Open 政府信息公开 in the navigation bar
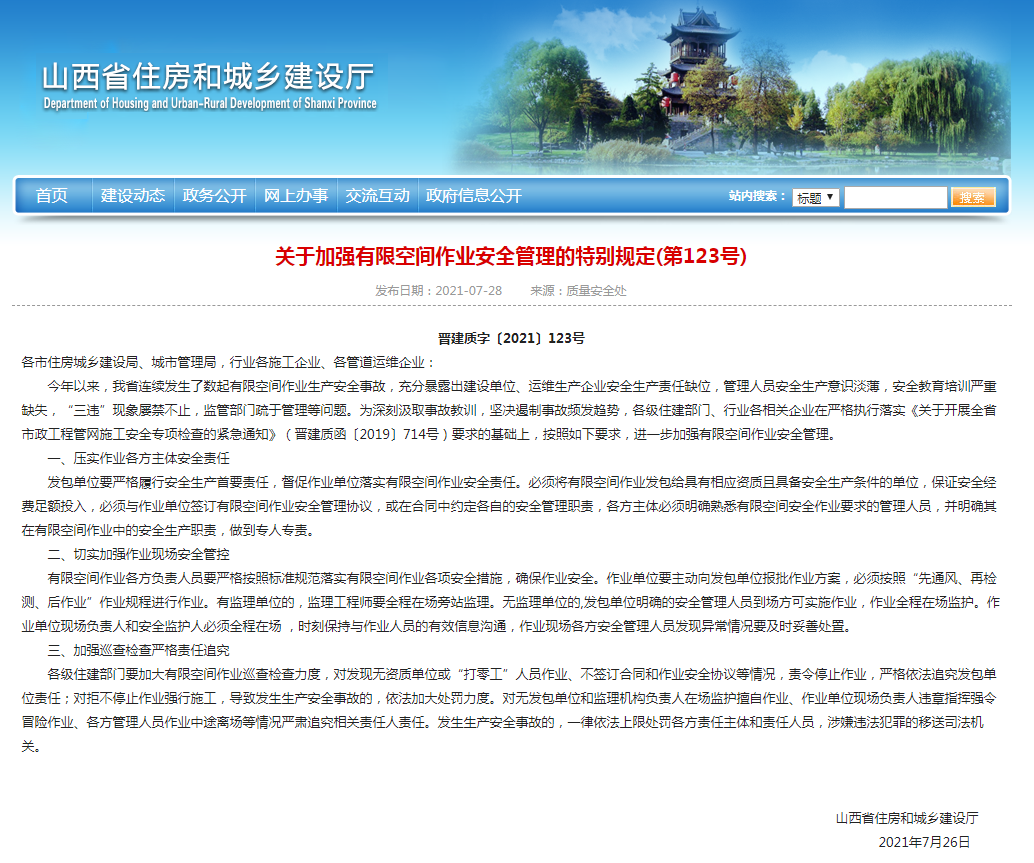Image resolution: width=1034 pixels, height=863 pixels. pyautogui.click(x=474, y=196)
